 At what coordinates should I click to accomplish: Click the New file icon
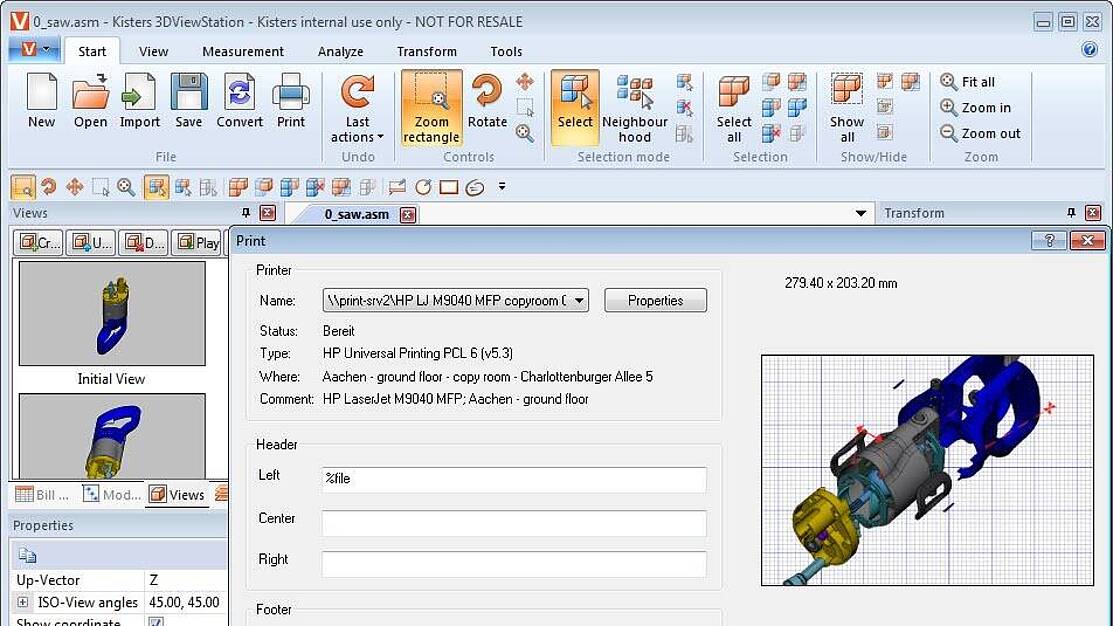(x=41, y=101)
